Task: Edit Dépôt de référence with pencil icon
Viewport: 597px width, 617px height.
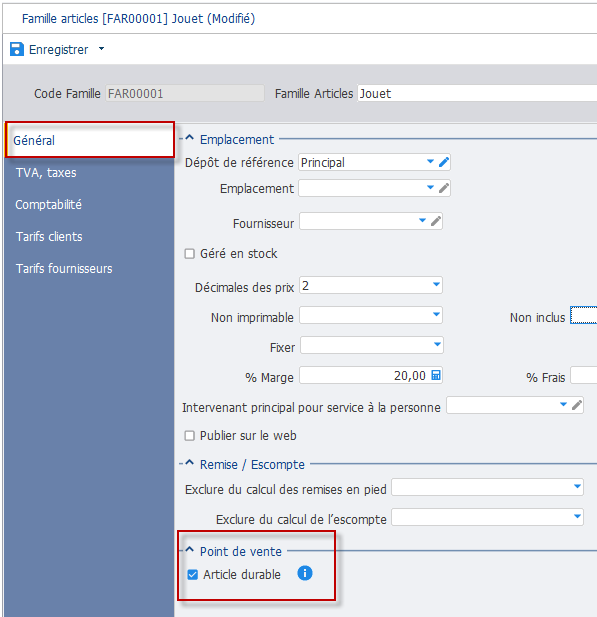Action: [444, 162]
